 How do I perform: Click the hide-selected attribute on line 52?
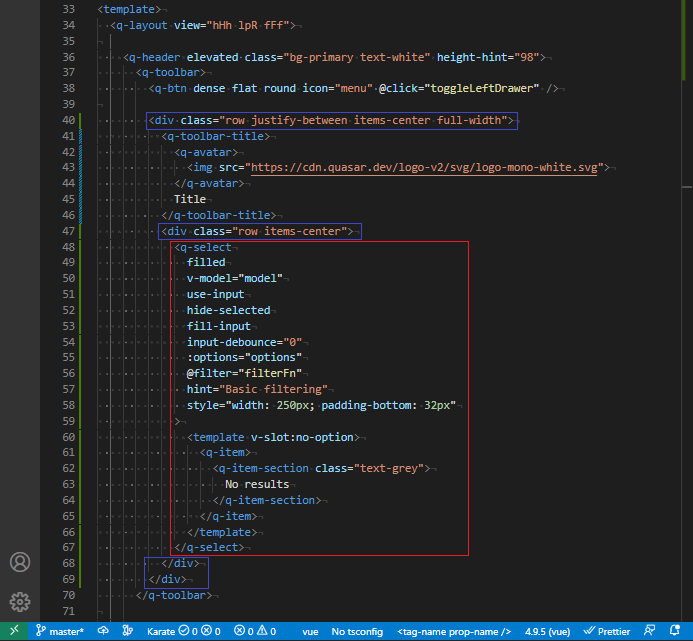(x=228, y=310)
